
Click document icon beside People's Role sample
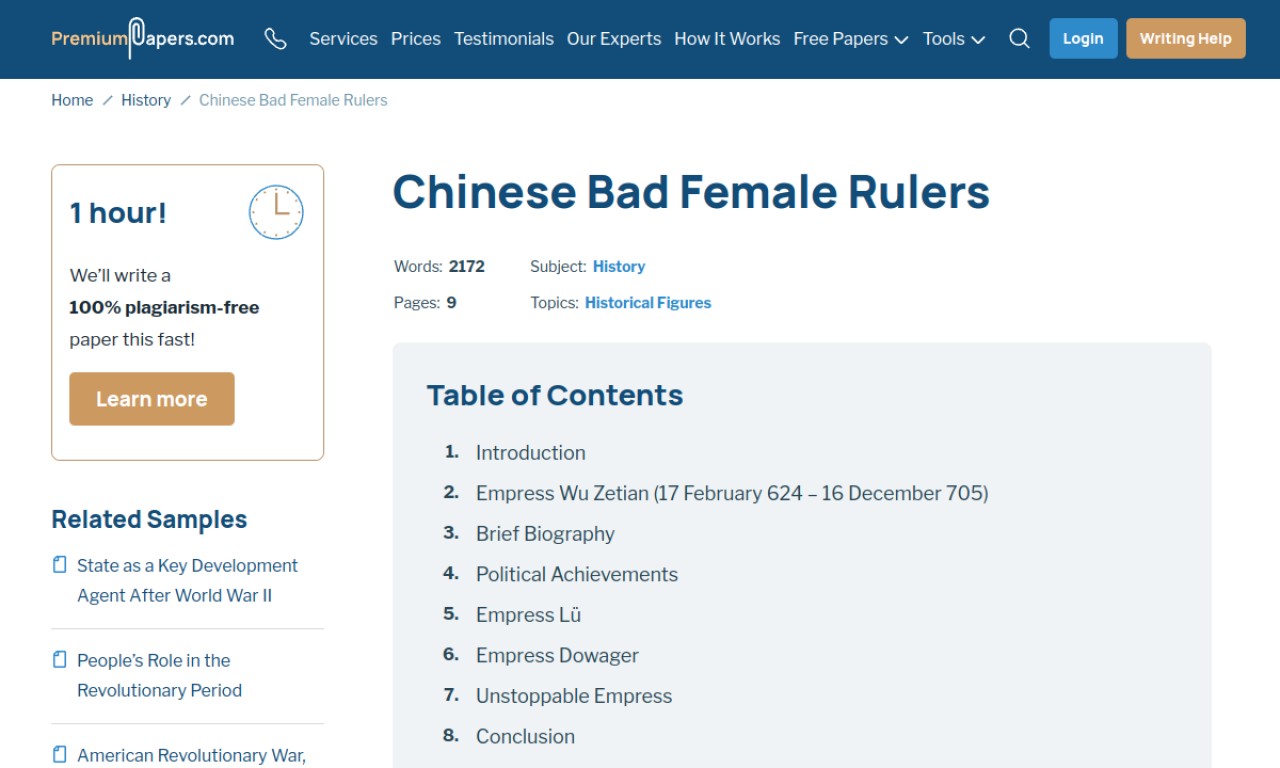[x=60, y=660]
